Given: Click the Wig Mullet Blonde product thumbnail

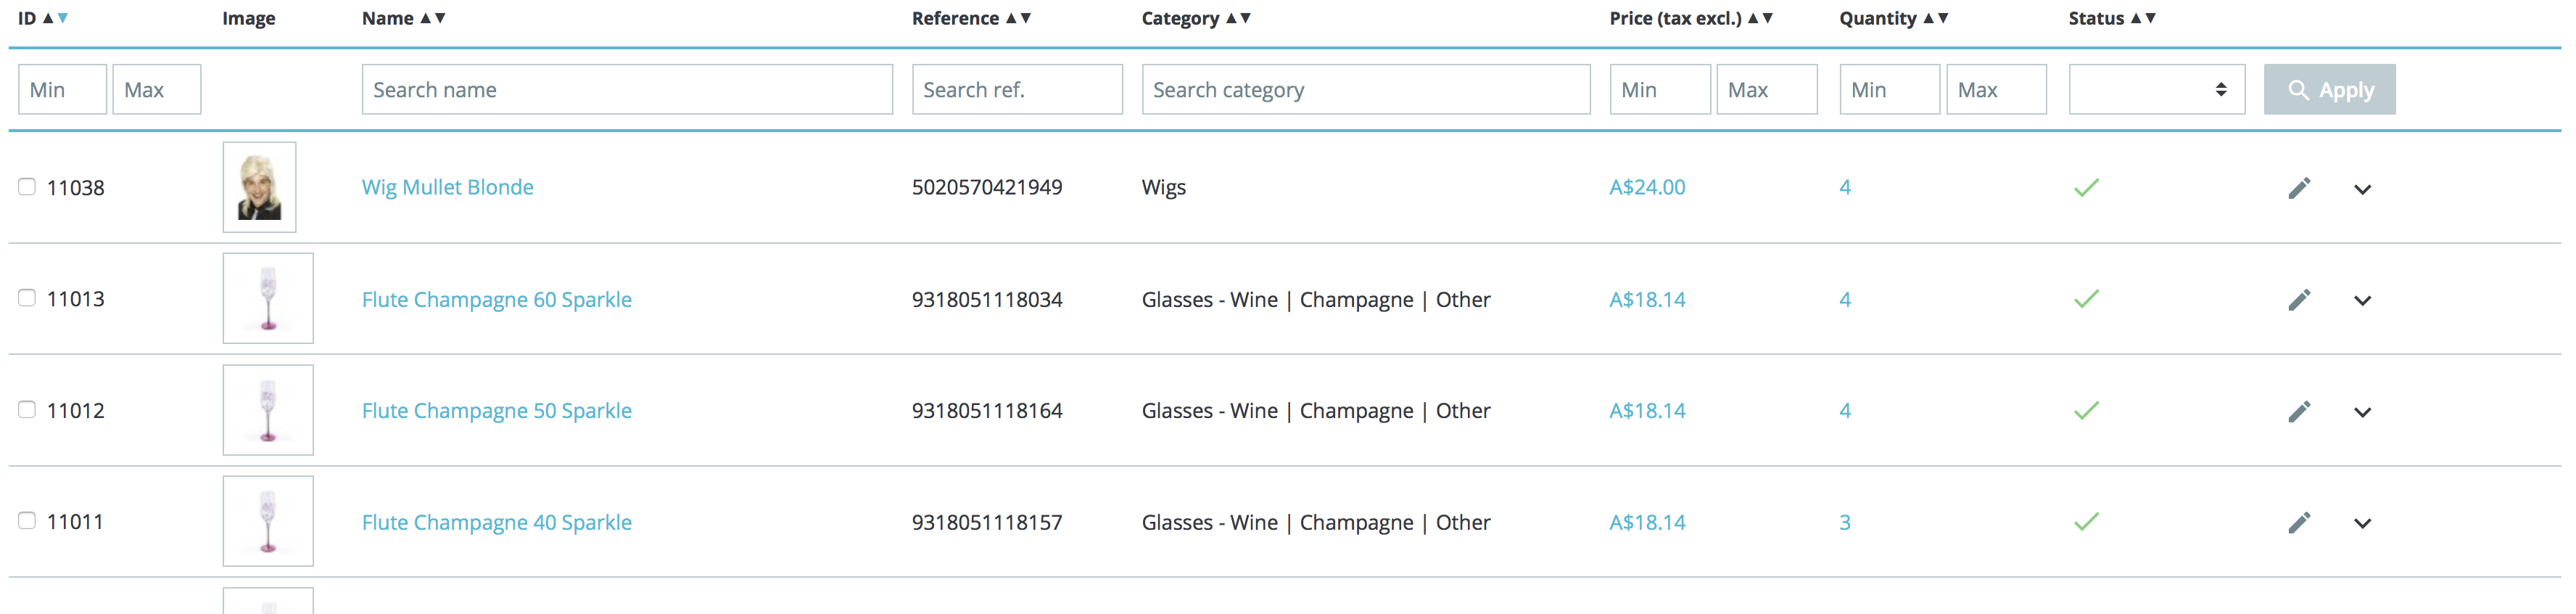Looking at the screenshot, I should 259,187.
